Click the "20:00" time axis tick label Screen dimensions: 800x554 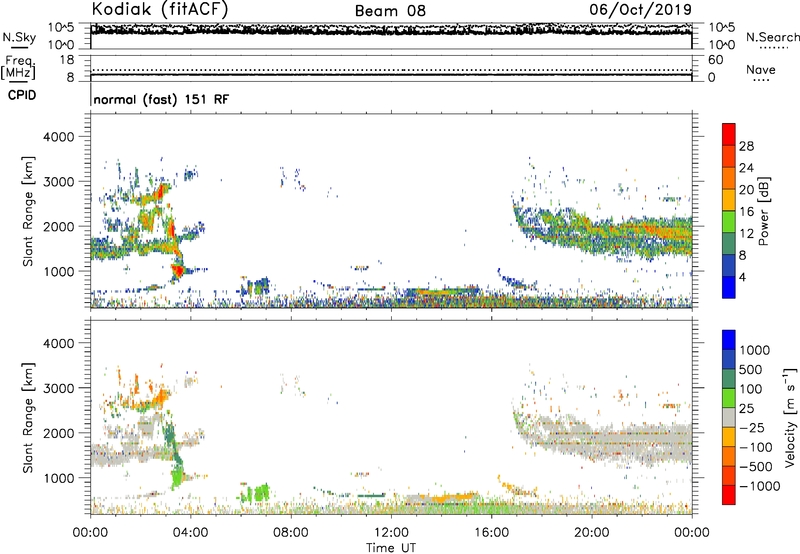[591, 533]
